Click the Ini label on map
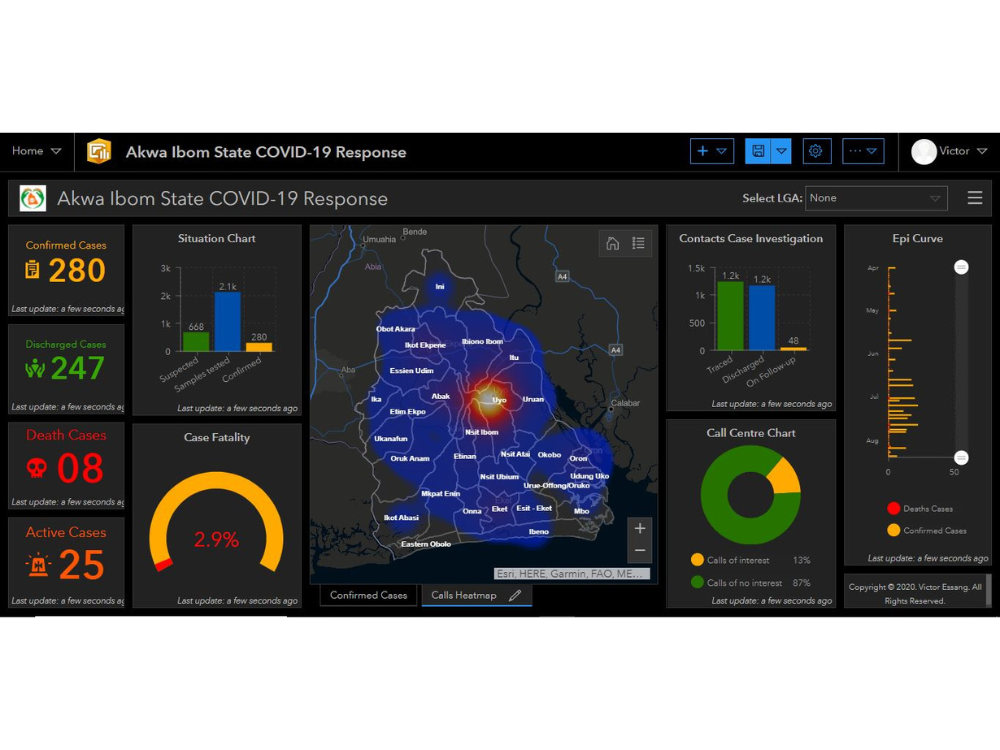The width and height of the screenshot is (1000, 750). [440, 286]
